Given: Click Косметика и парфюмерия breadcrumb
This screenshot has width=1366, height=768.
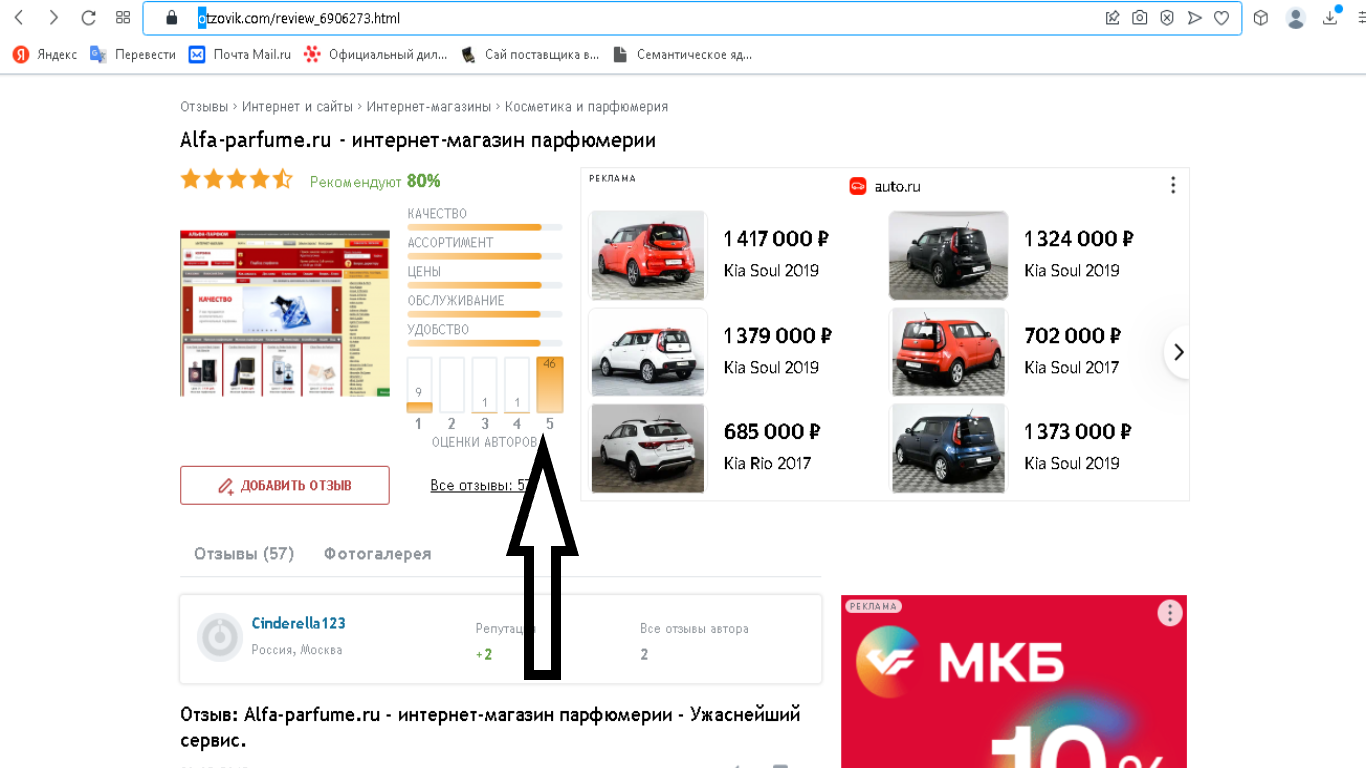Looking at the screenshot, I should (586, 106).
